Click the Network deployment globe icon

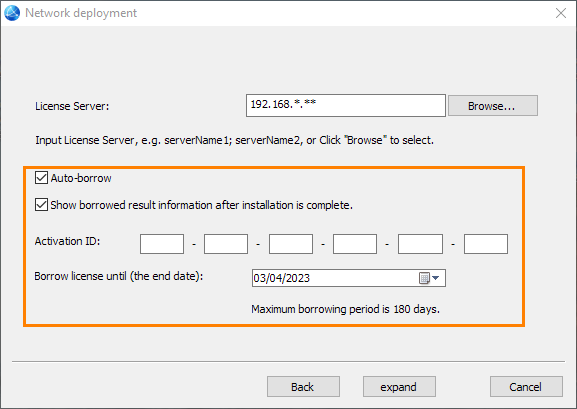pos(12,13)
